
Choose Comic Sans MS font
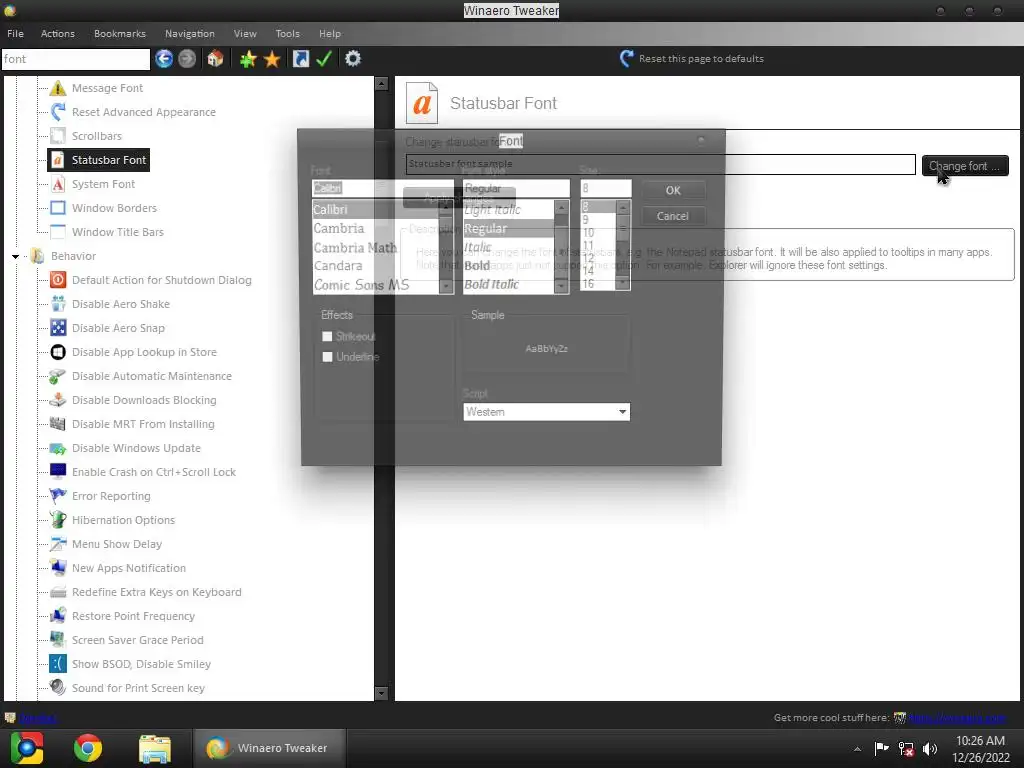click(x=361, y=285)
